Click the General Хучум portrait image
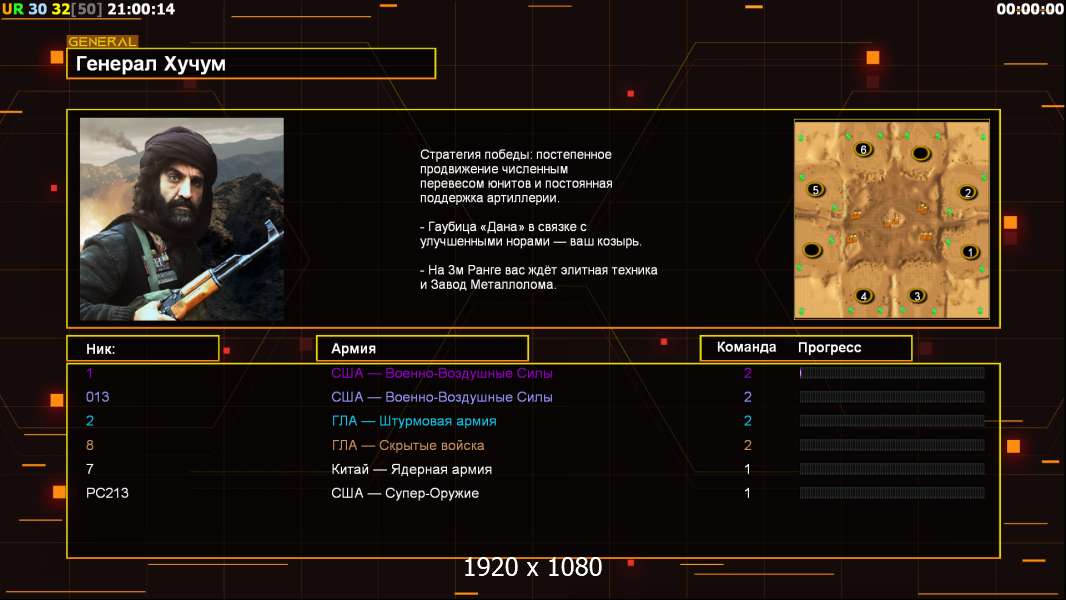1066x600 pixels. point(182,219)
